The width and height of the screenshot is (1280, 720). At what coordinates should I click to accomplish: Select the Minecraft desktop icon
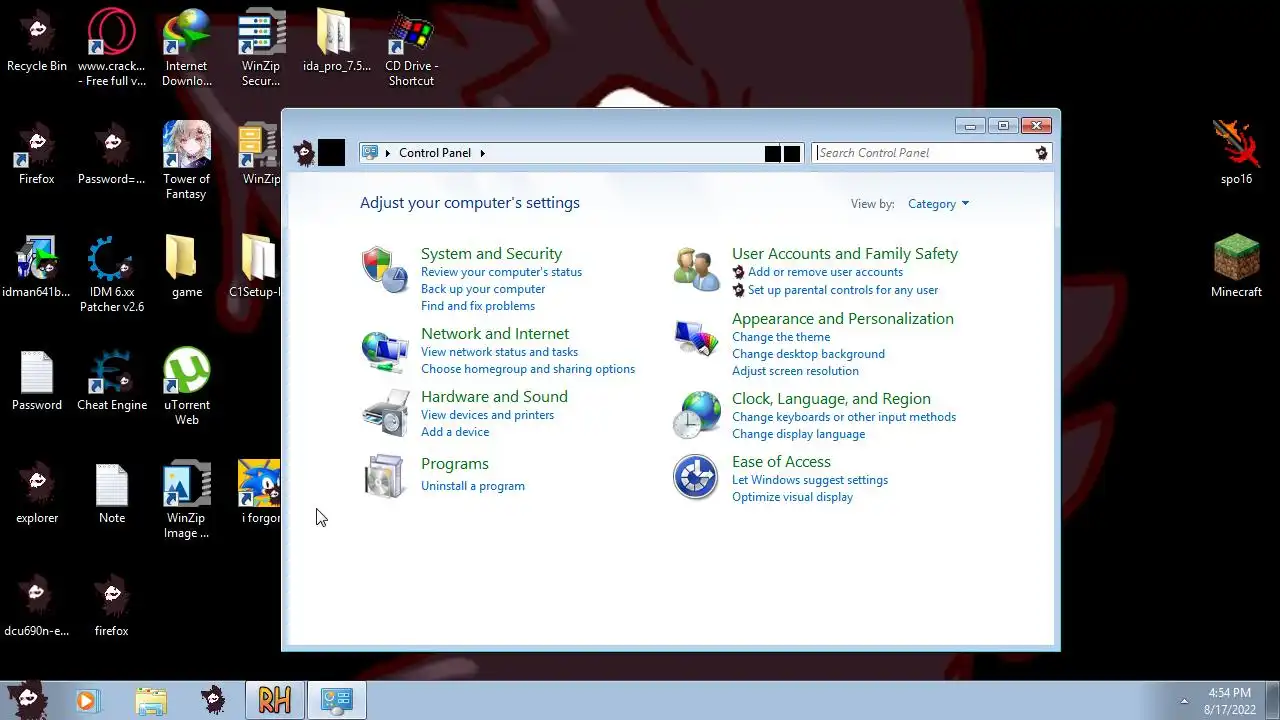(x=1237, y=266)
